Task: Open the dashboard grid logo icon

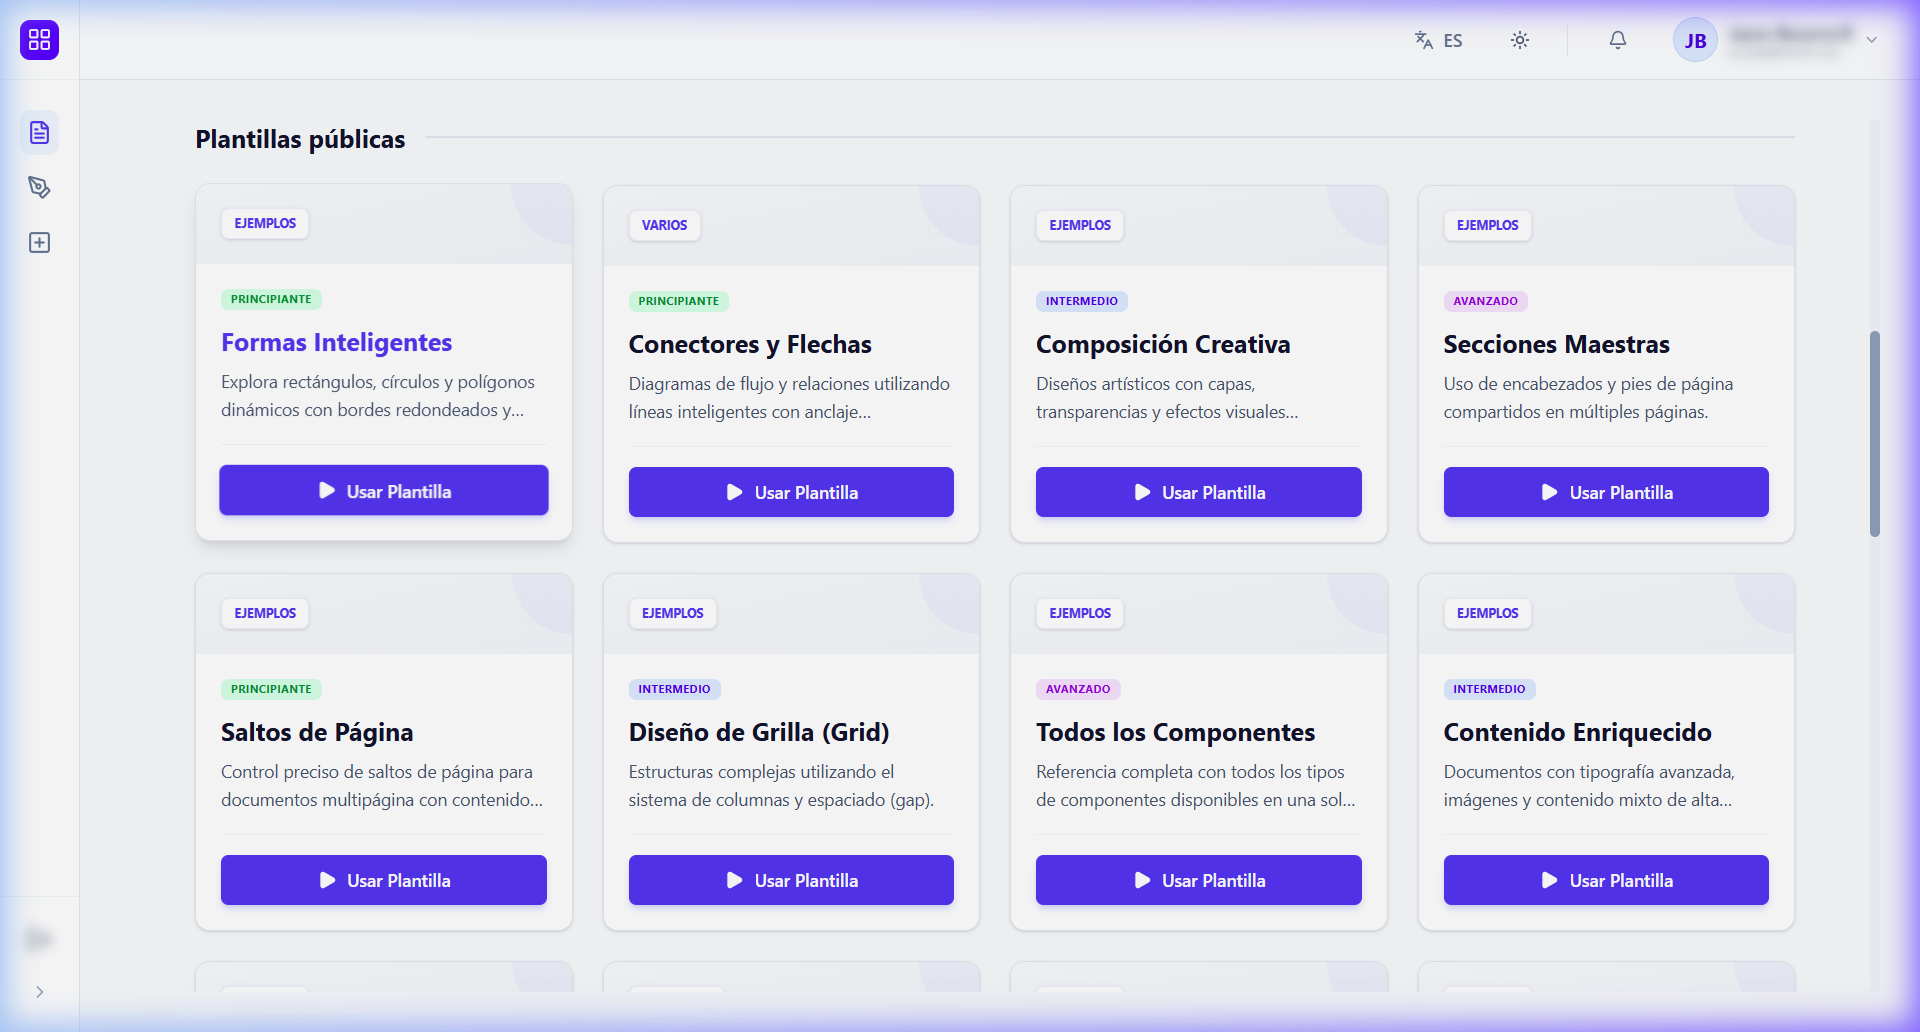Action: tap(39, 40)
